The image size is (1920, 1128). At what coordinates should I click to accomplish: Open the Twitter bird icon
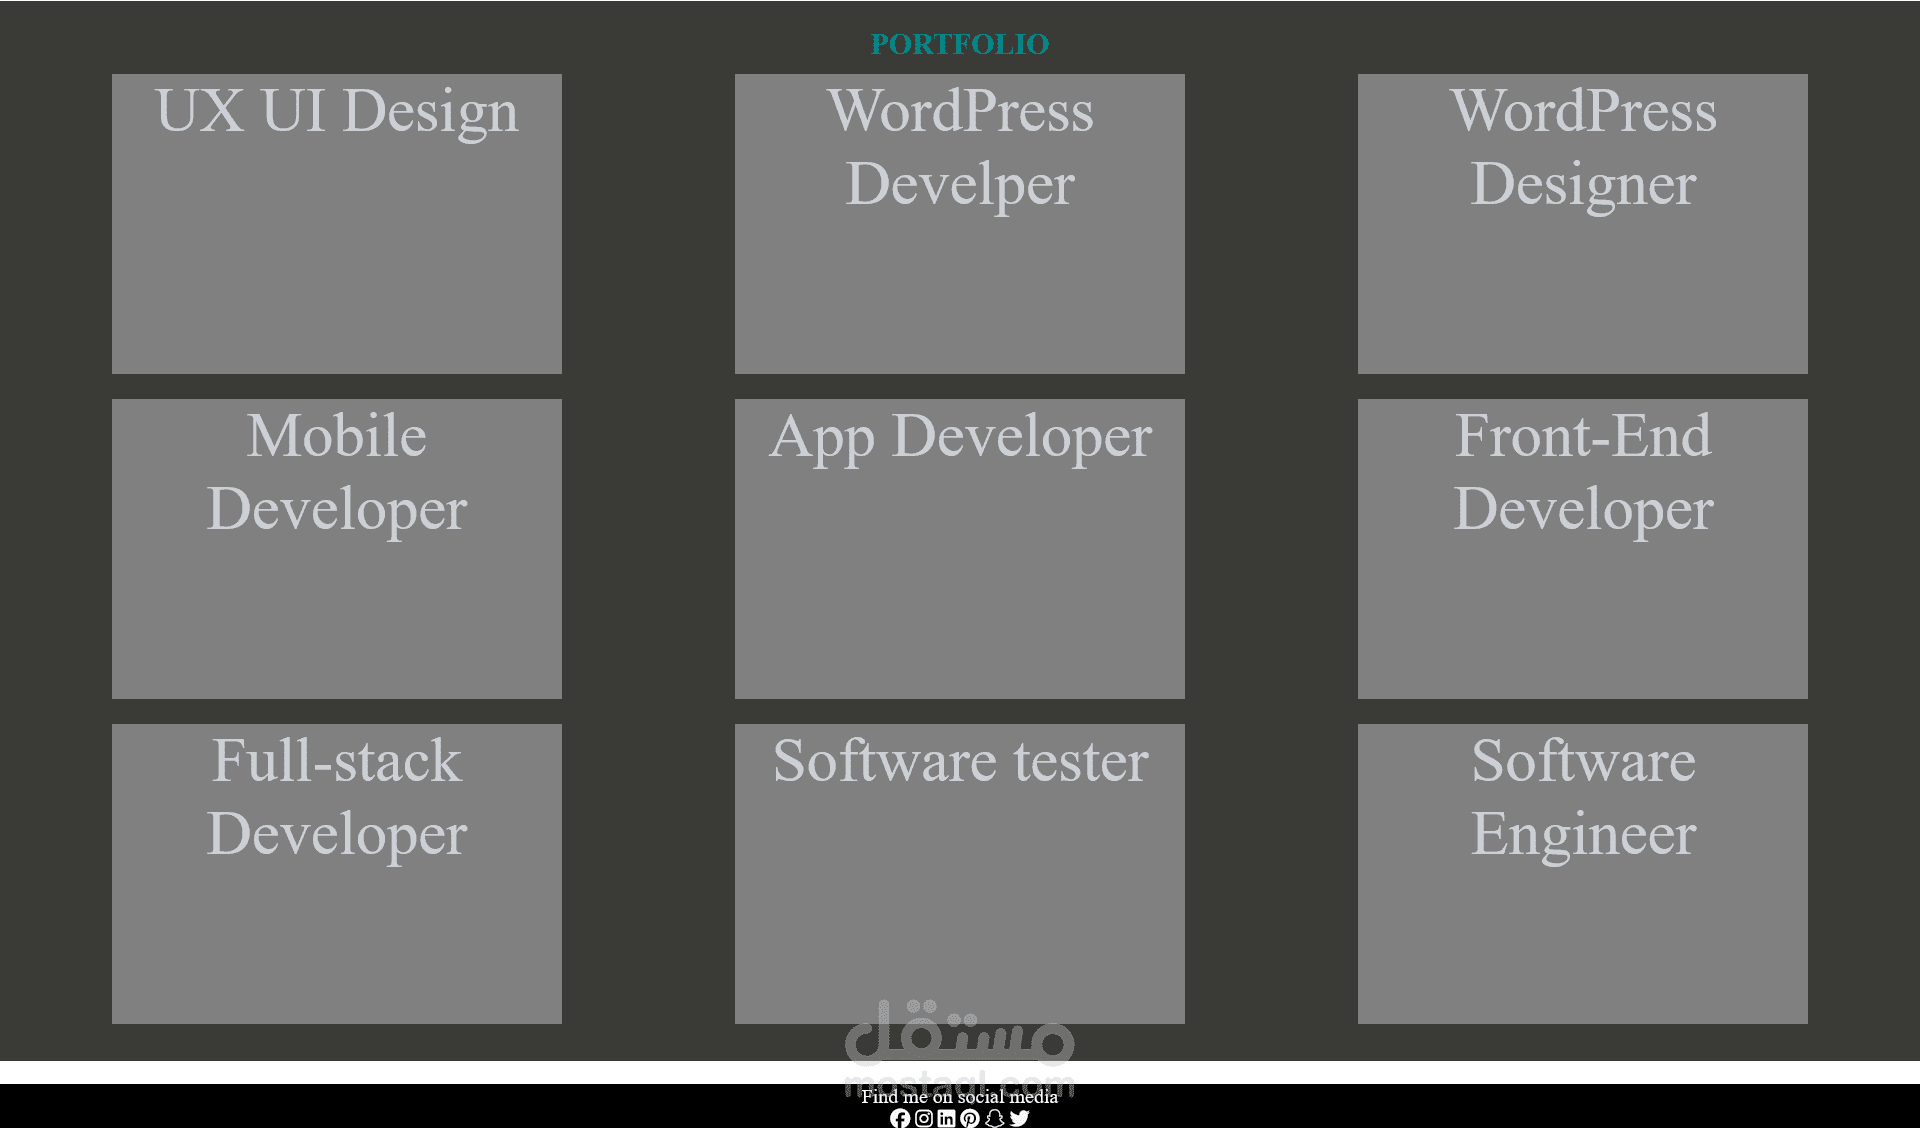coord(1019,1118)
